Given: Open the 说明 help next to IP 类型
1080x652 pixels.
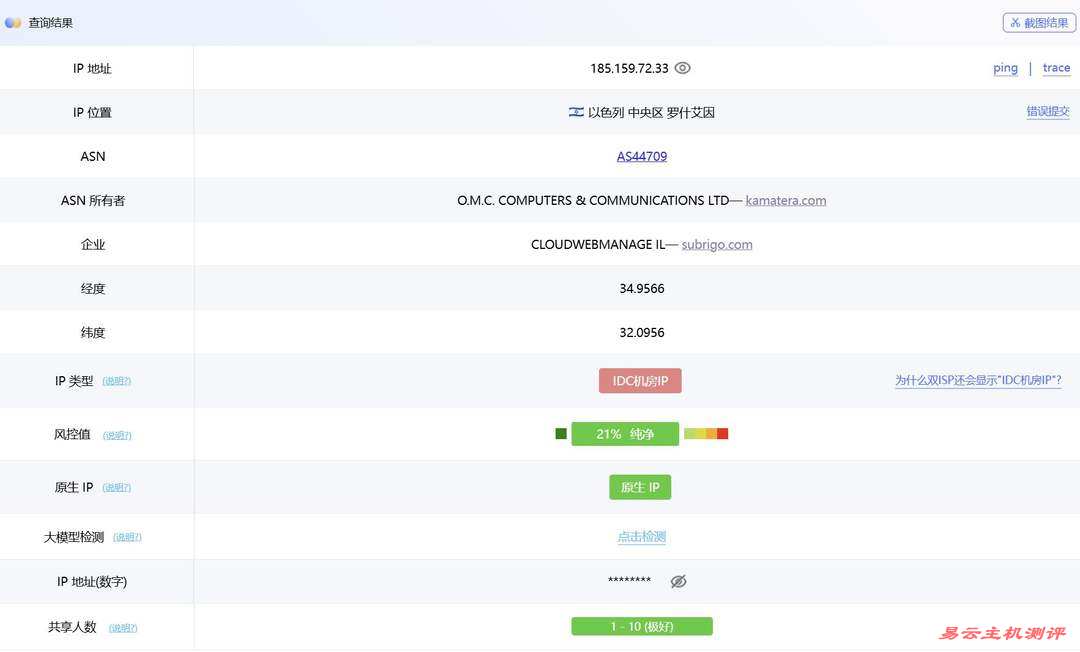Looking at the screenshot, I should [117, 382].
